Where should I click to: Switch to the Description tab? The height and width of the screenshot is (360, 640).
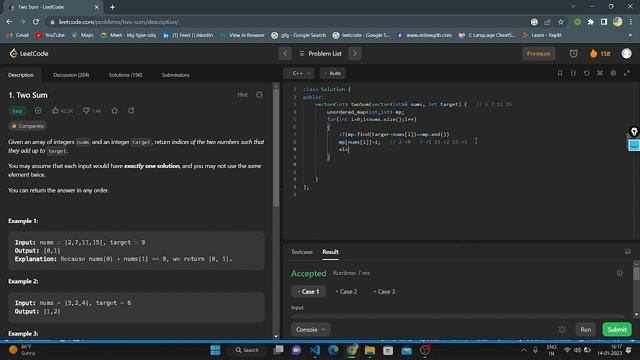pyautogui.click(x=21, y=75)
